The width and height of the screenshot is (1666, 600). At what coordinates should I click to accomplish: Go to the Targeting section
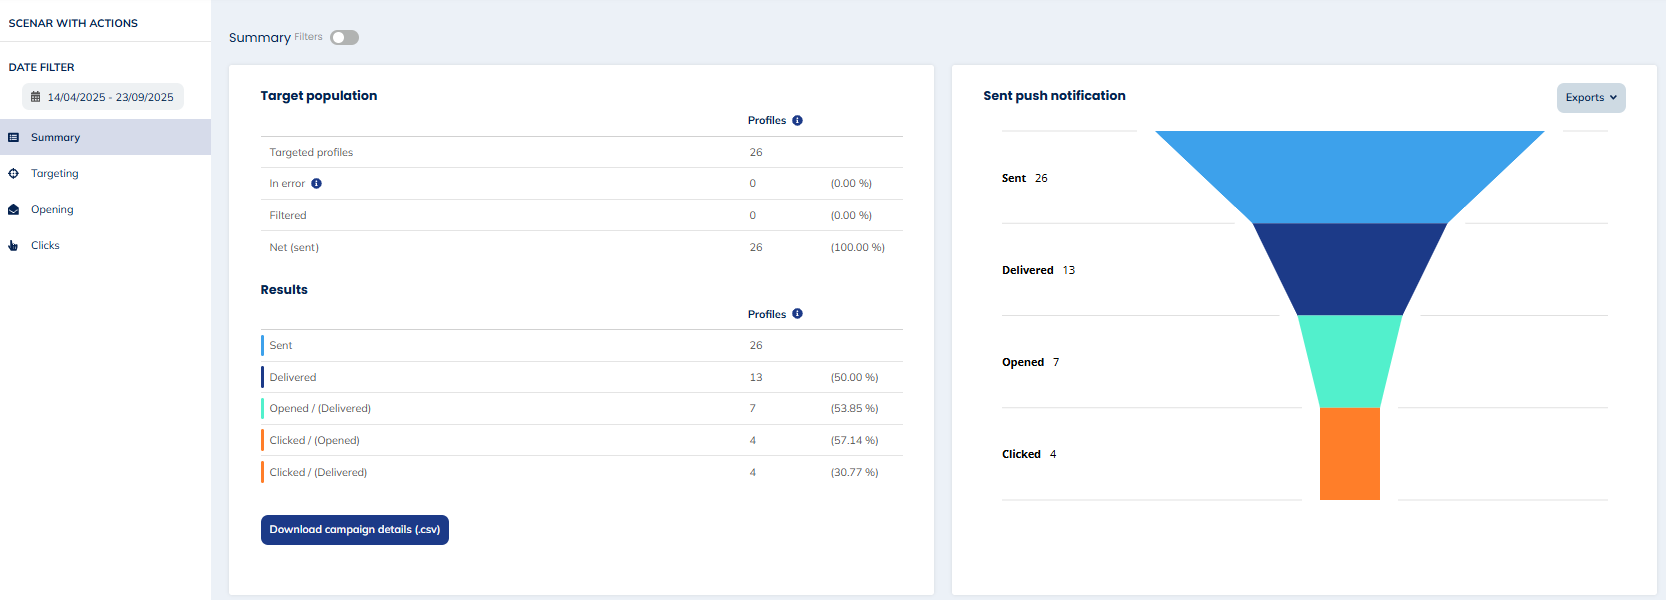55,174
